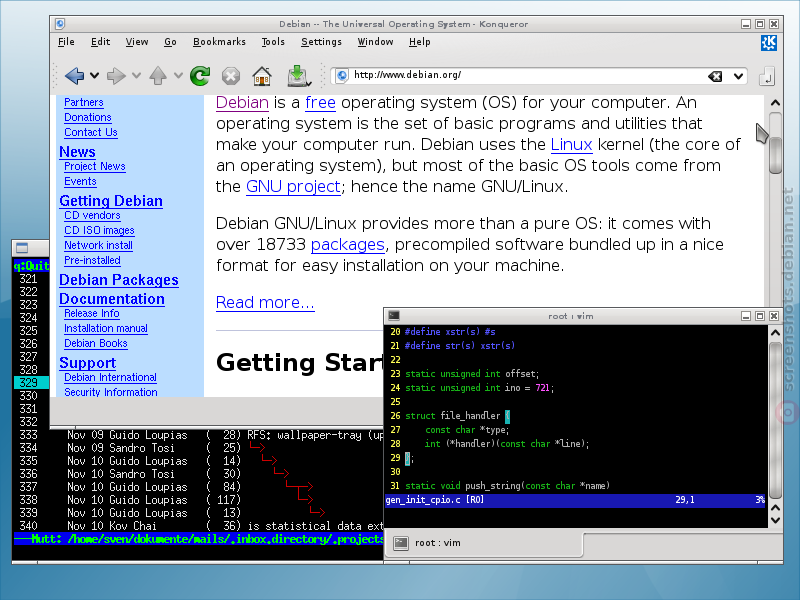This screenshot has height=600, width=800.
Task: Open the News heading link
Action: [77, 152]
